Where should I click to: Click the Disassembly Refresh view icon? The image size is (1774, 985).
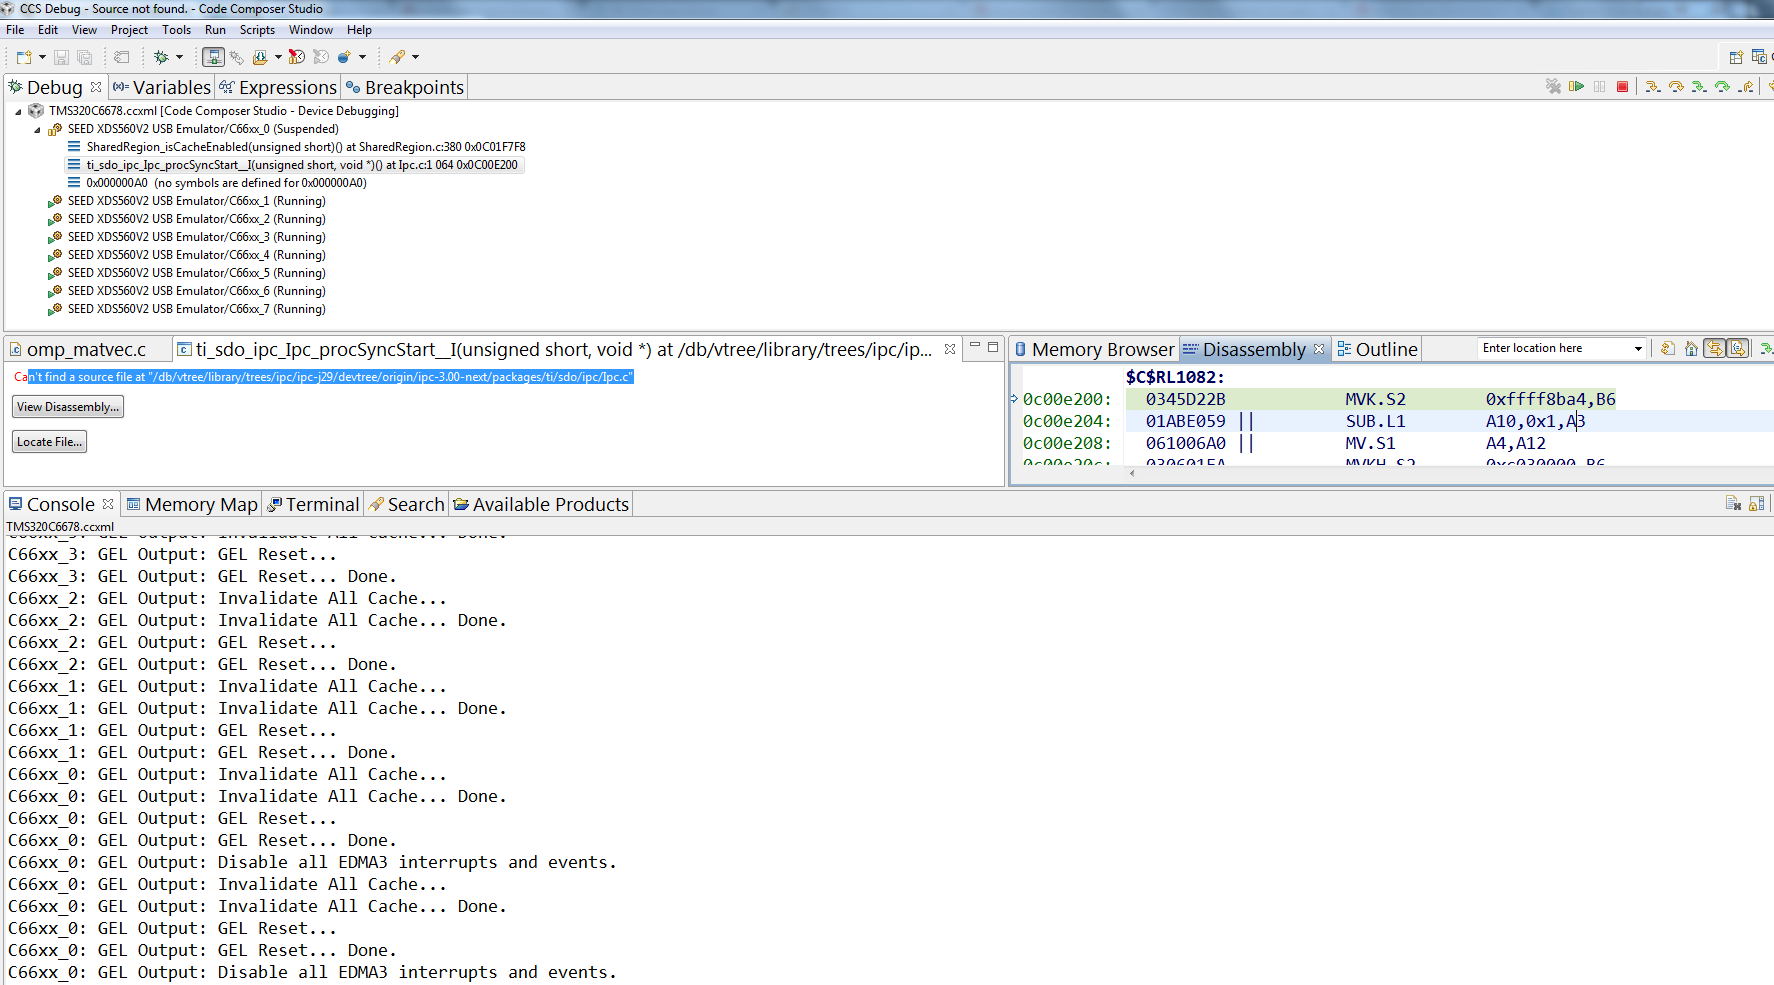click(x=1668, y=348)
